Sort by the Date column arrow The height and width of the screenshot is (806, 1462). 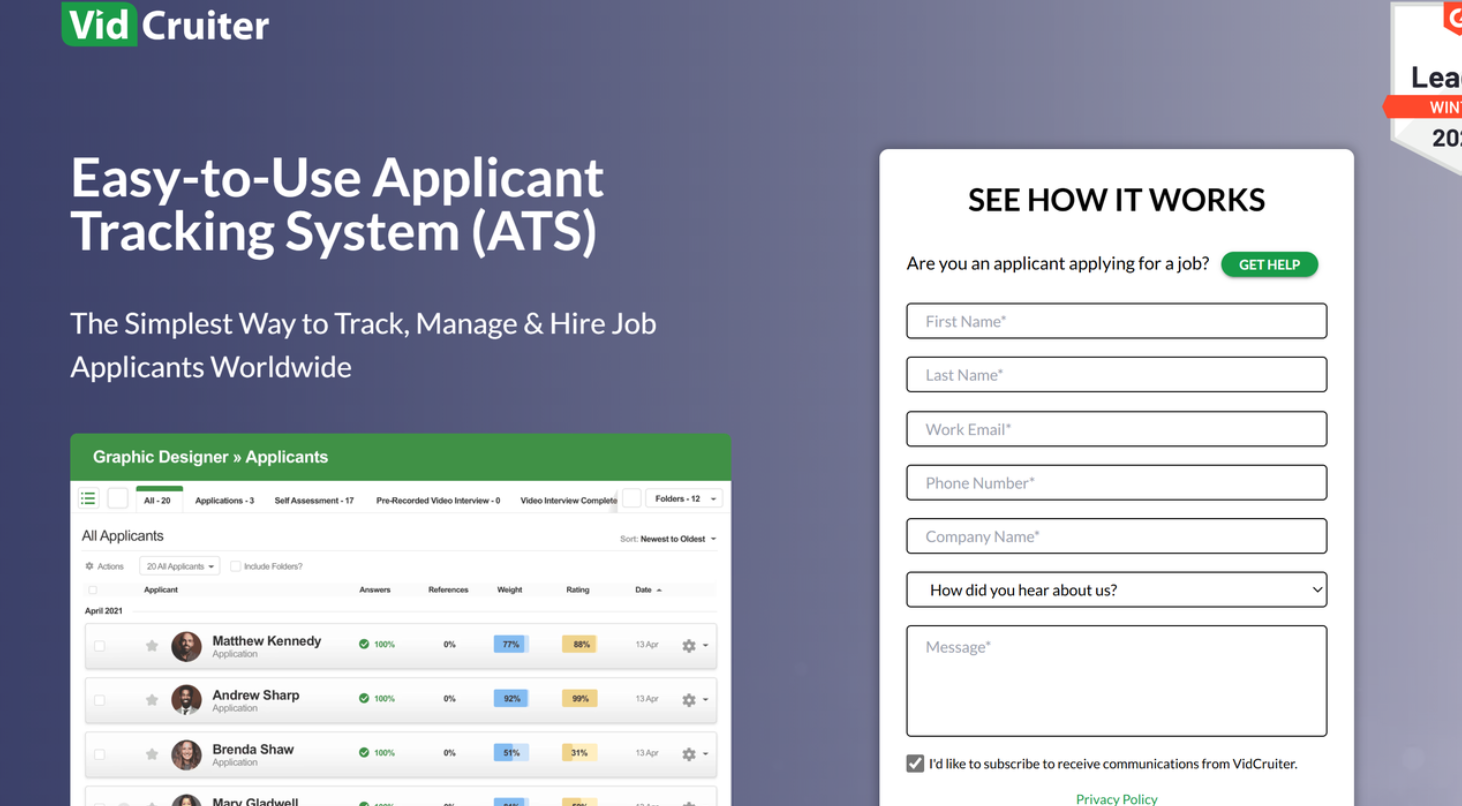pos(659,590)
